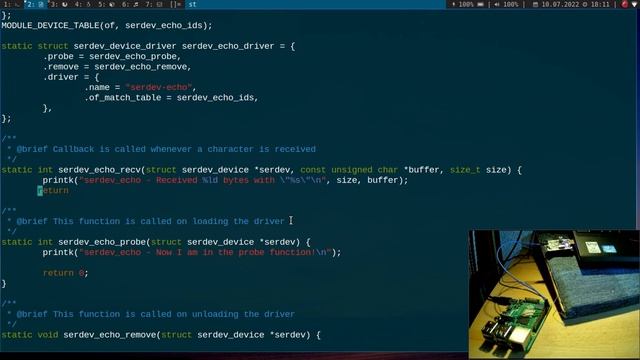
Task: Click the 'st' window title in bar
Action: tap(192, 4)
